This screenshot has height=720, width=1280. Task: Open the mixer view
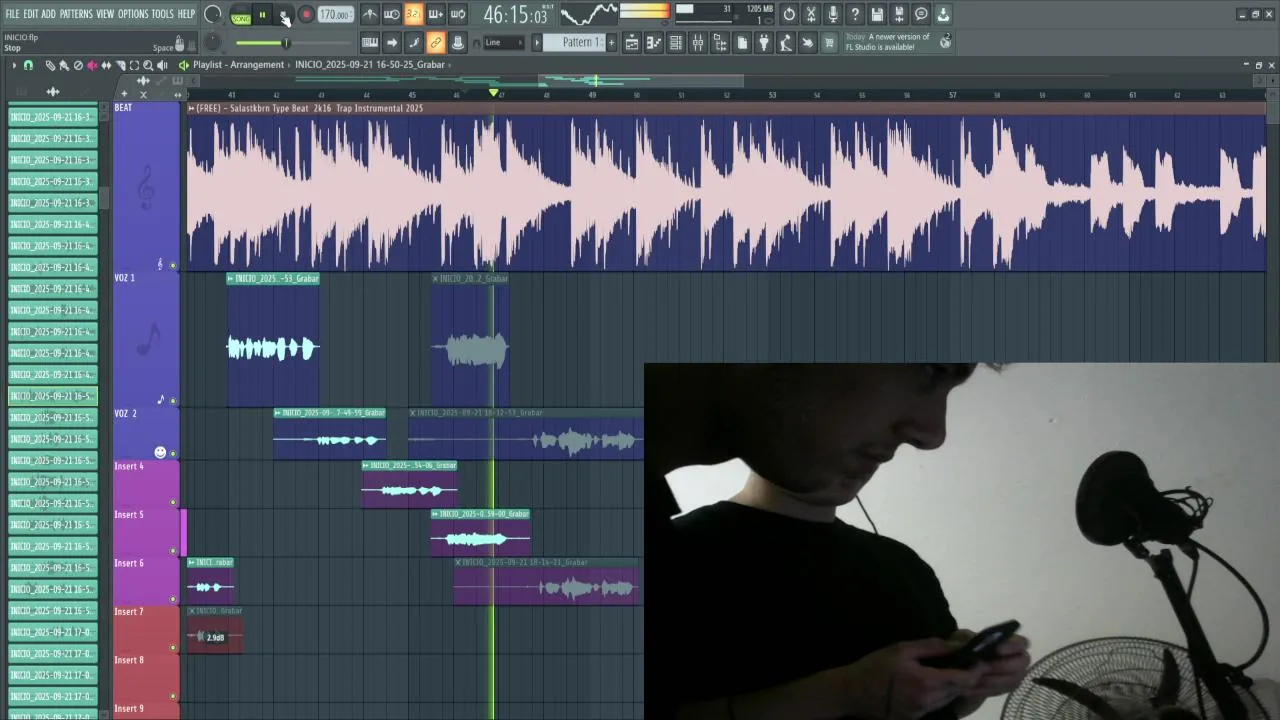tap(696, 42)
